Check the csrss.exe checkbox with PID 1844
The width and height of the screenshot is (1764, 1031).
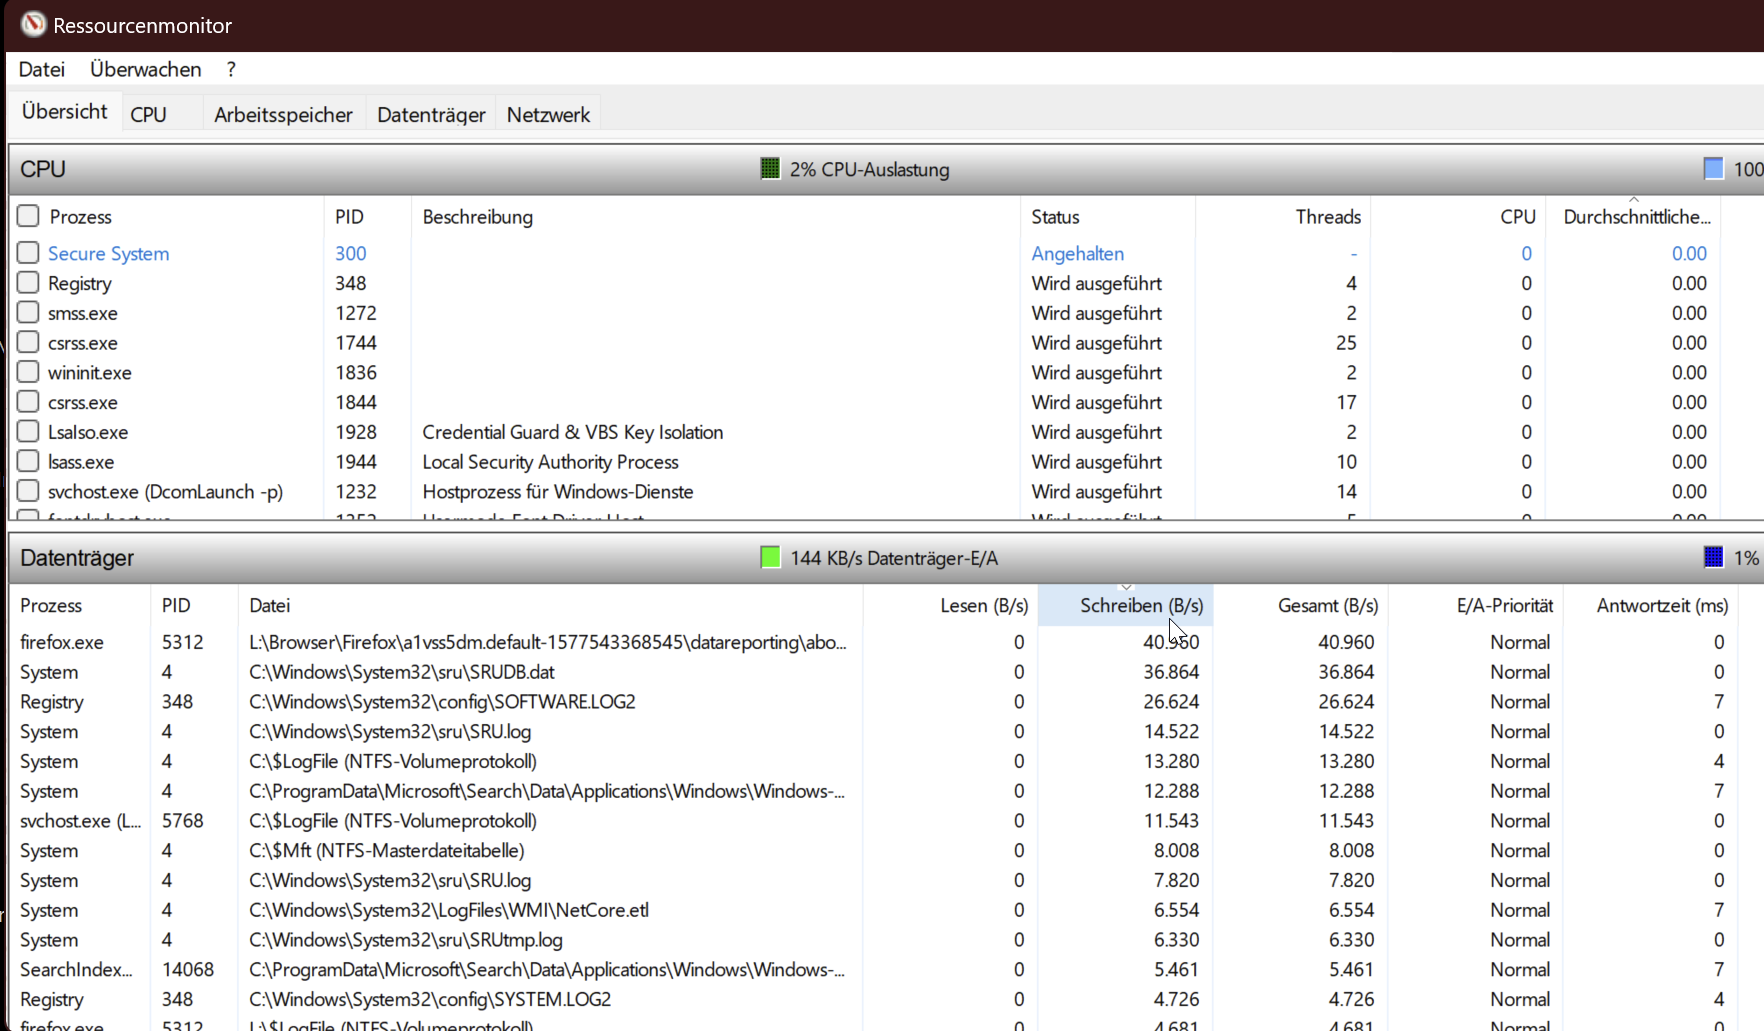click(x=28, y=402)
